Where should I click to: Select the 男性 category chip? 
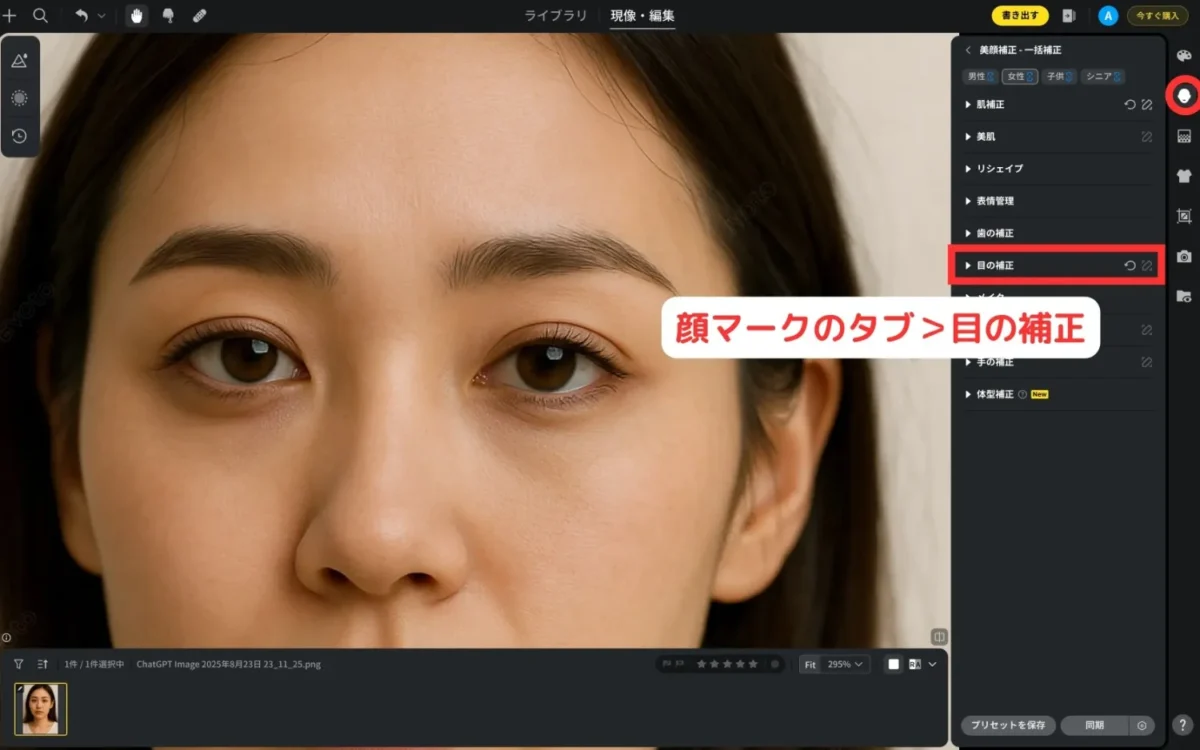tap(980, 76)
